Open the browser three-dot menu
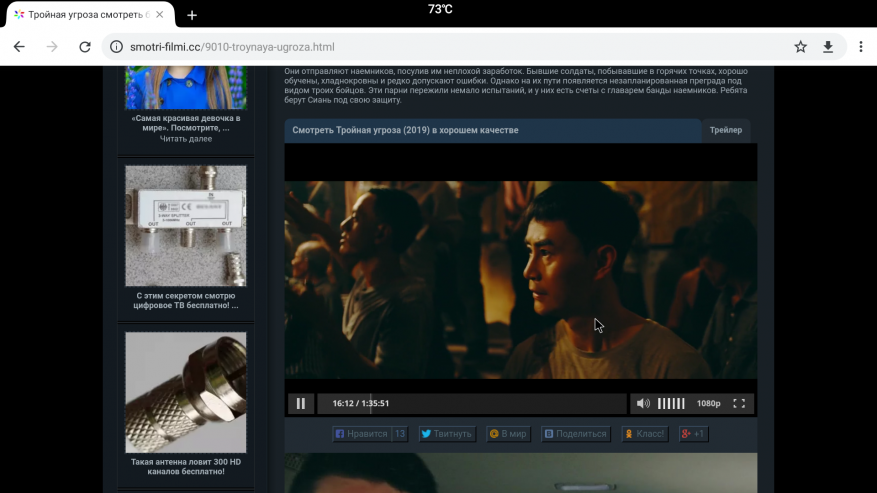 [x=861, y=47]
